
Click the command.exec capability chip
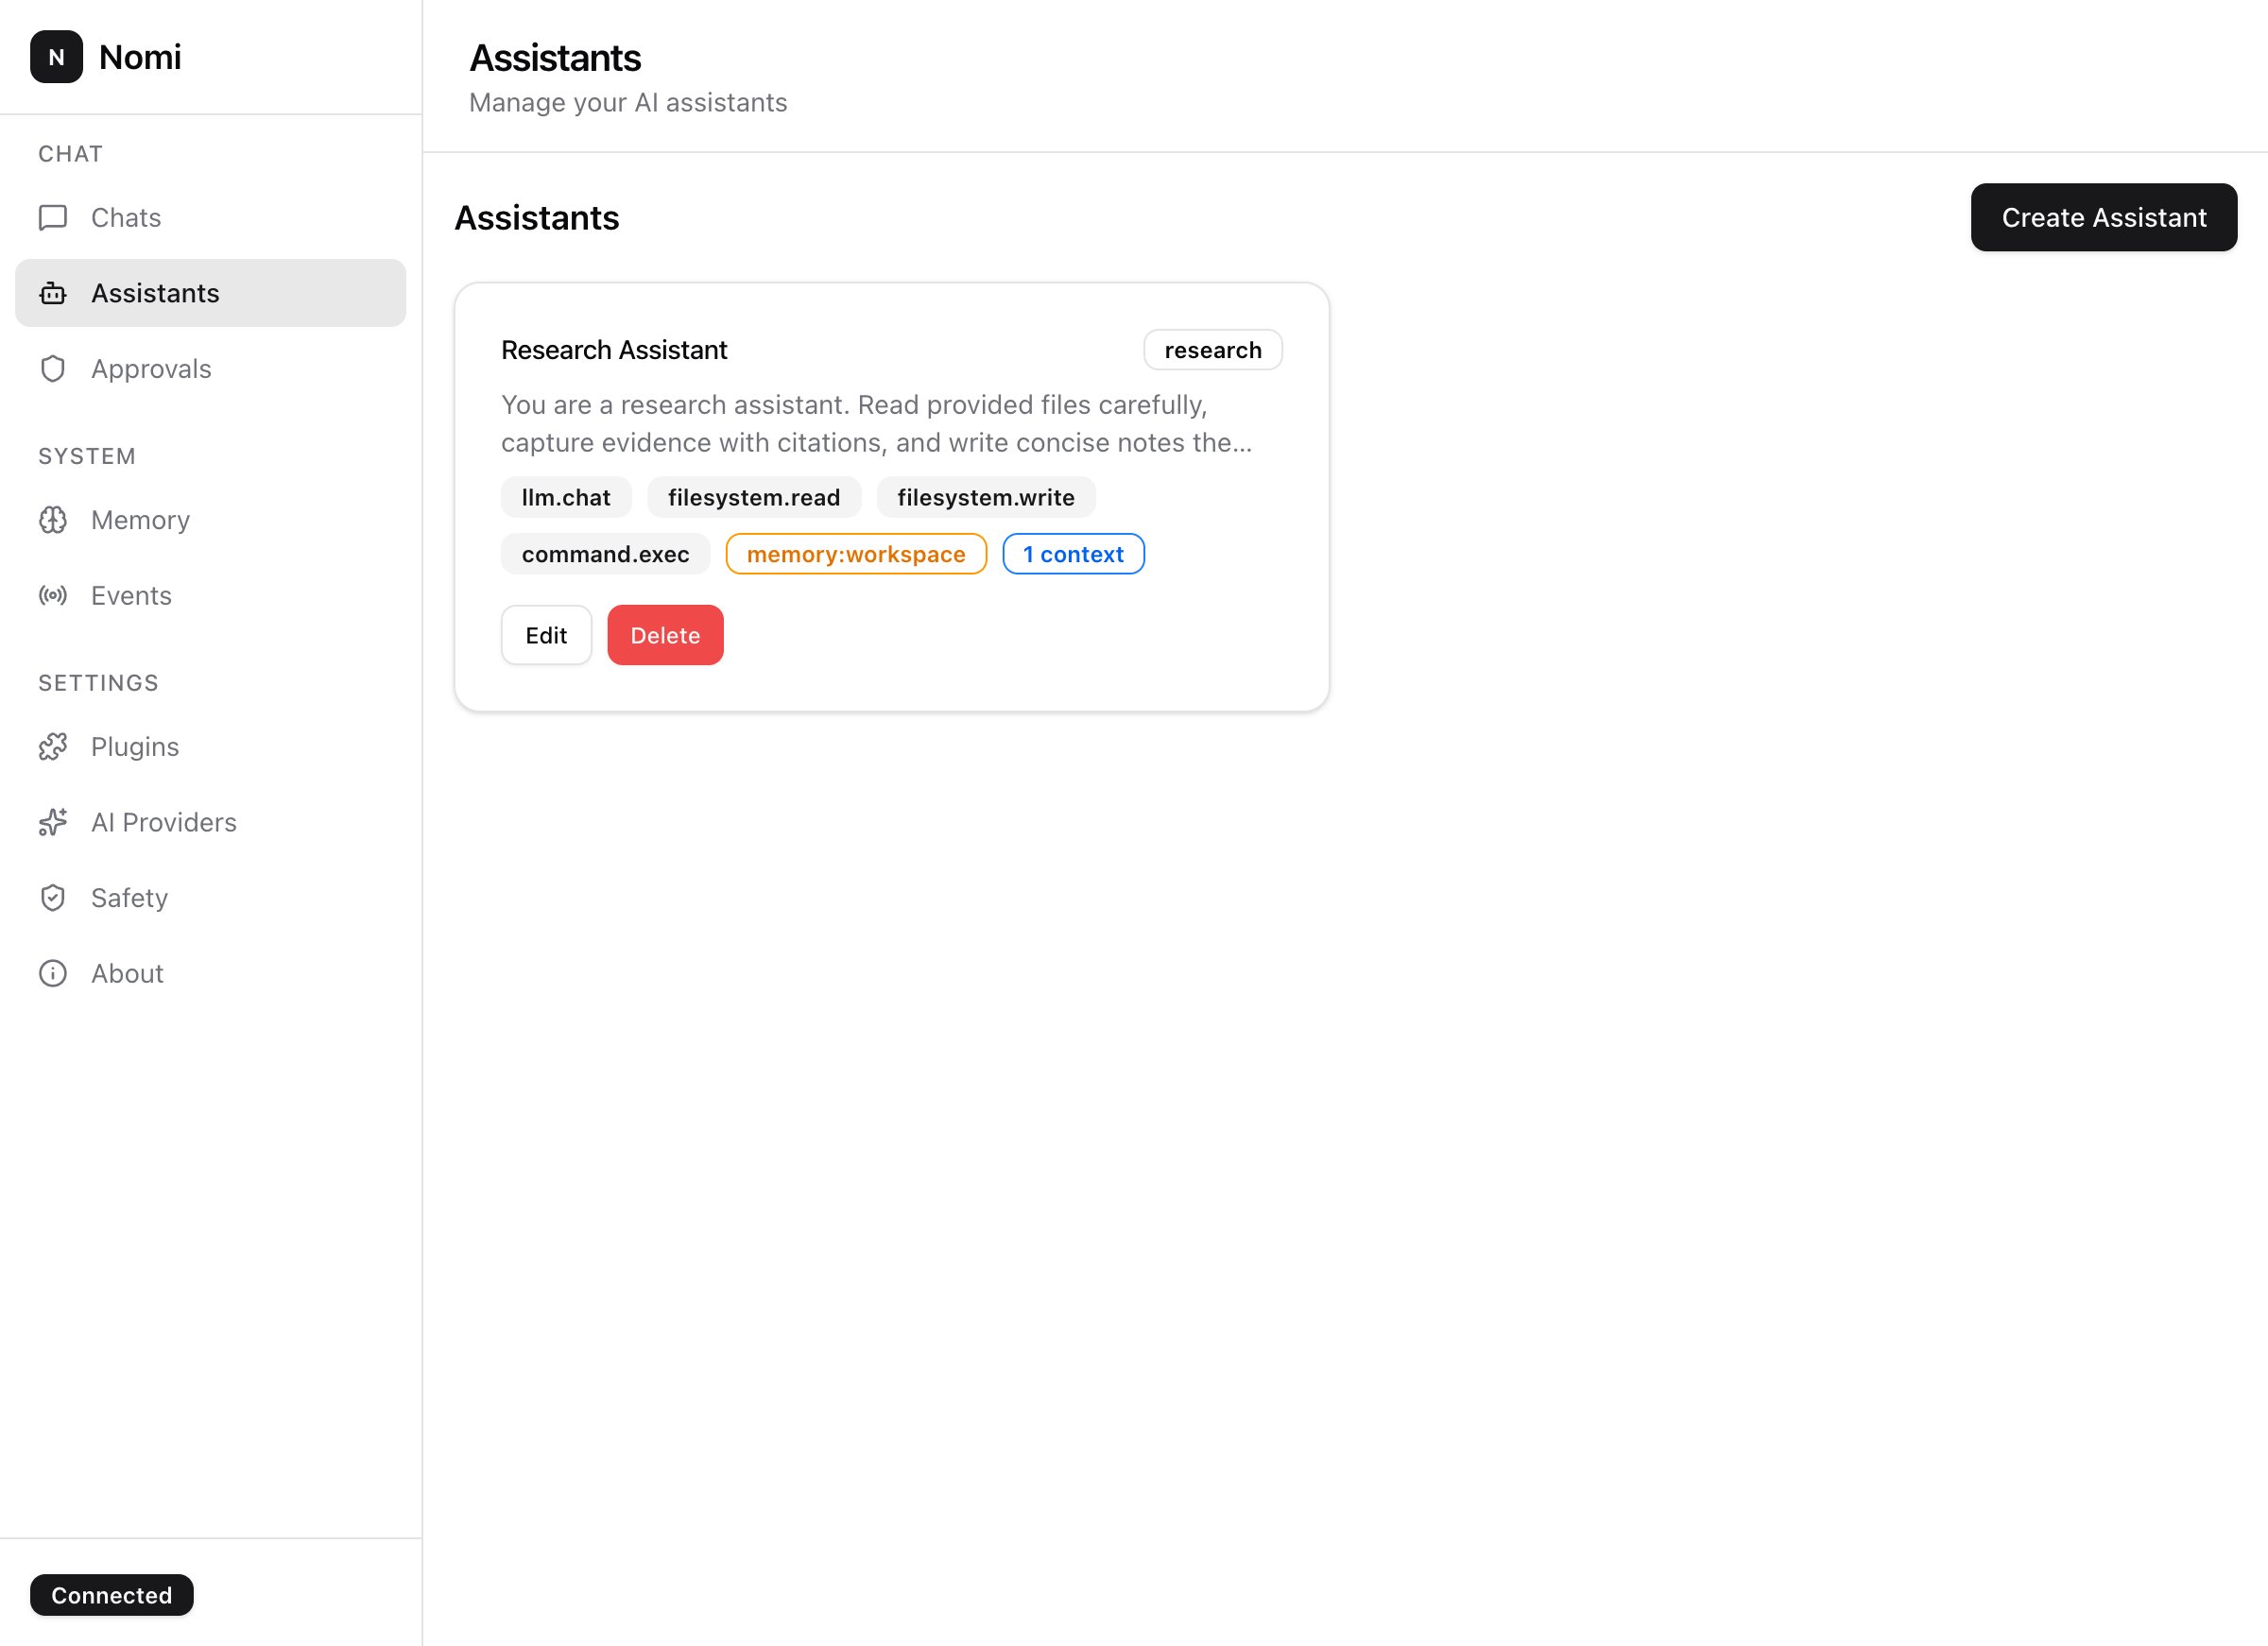[x=605, y=554]
